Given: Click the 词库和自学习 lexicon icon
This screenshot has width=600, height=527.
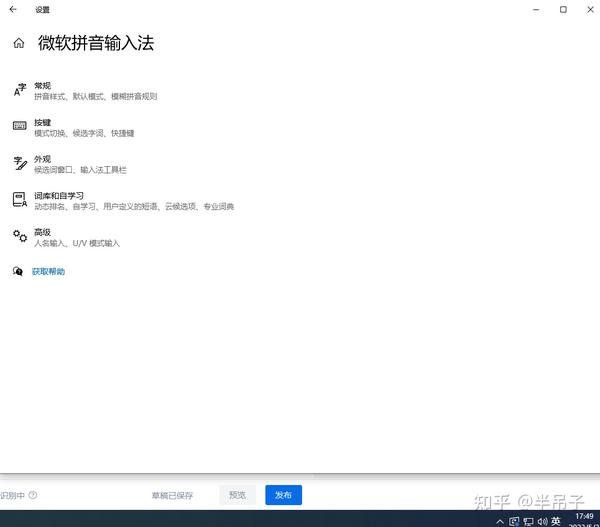Looking at the screenshot, I should click(x=20, y=200).
